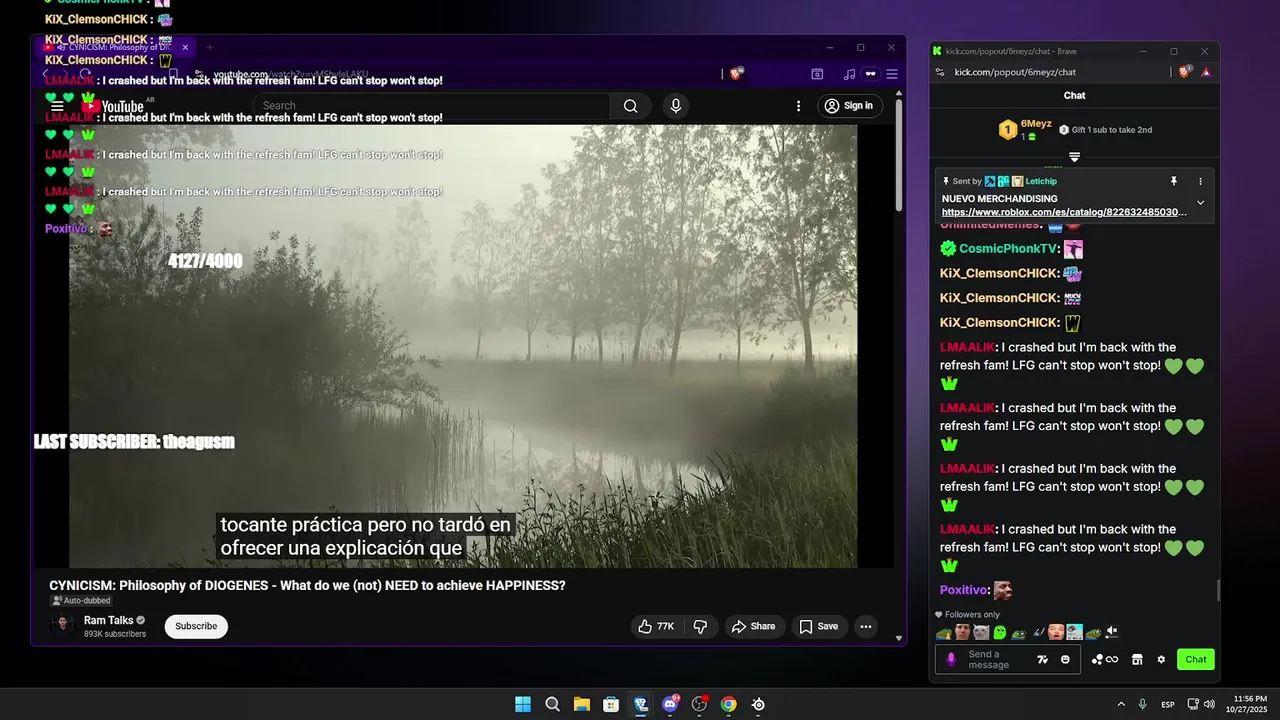
Task: Open the YouTube hamburger guide menu
Action: [x=57, y=106]
